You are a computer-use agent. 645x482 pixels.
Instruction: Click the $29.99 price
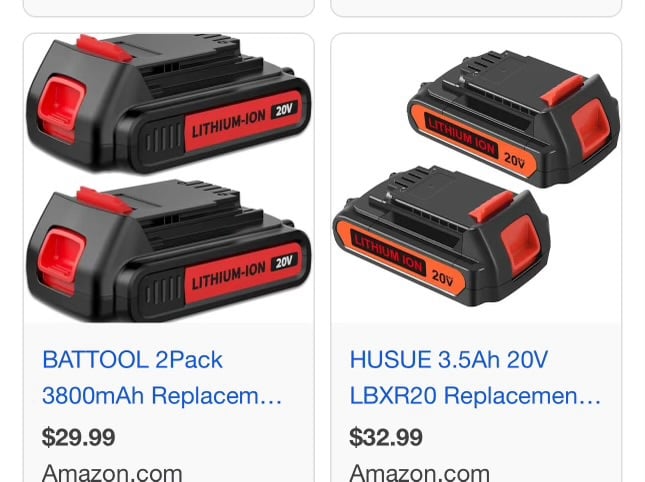coord(78,437)
